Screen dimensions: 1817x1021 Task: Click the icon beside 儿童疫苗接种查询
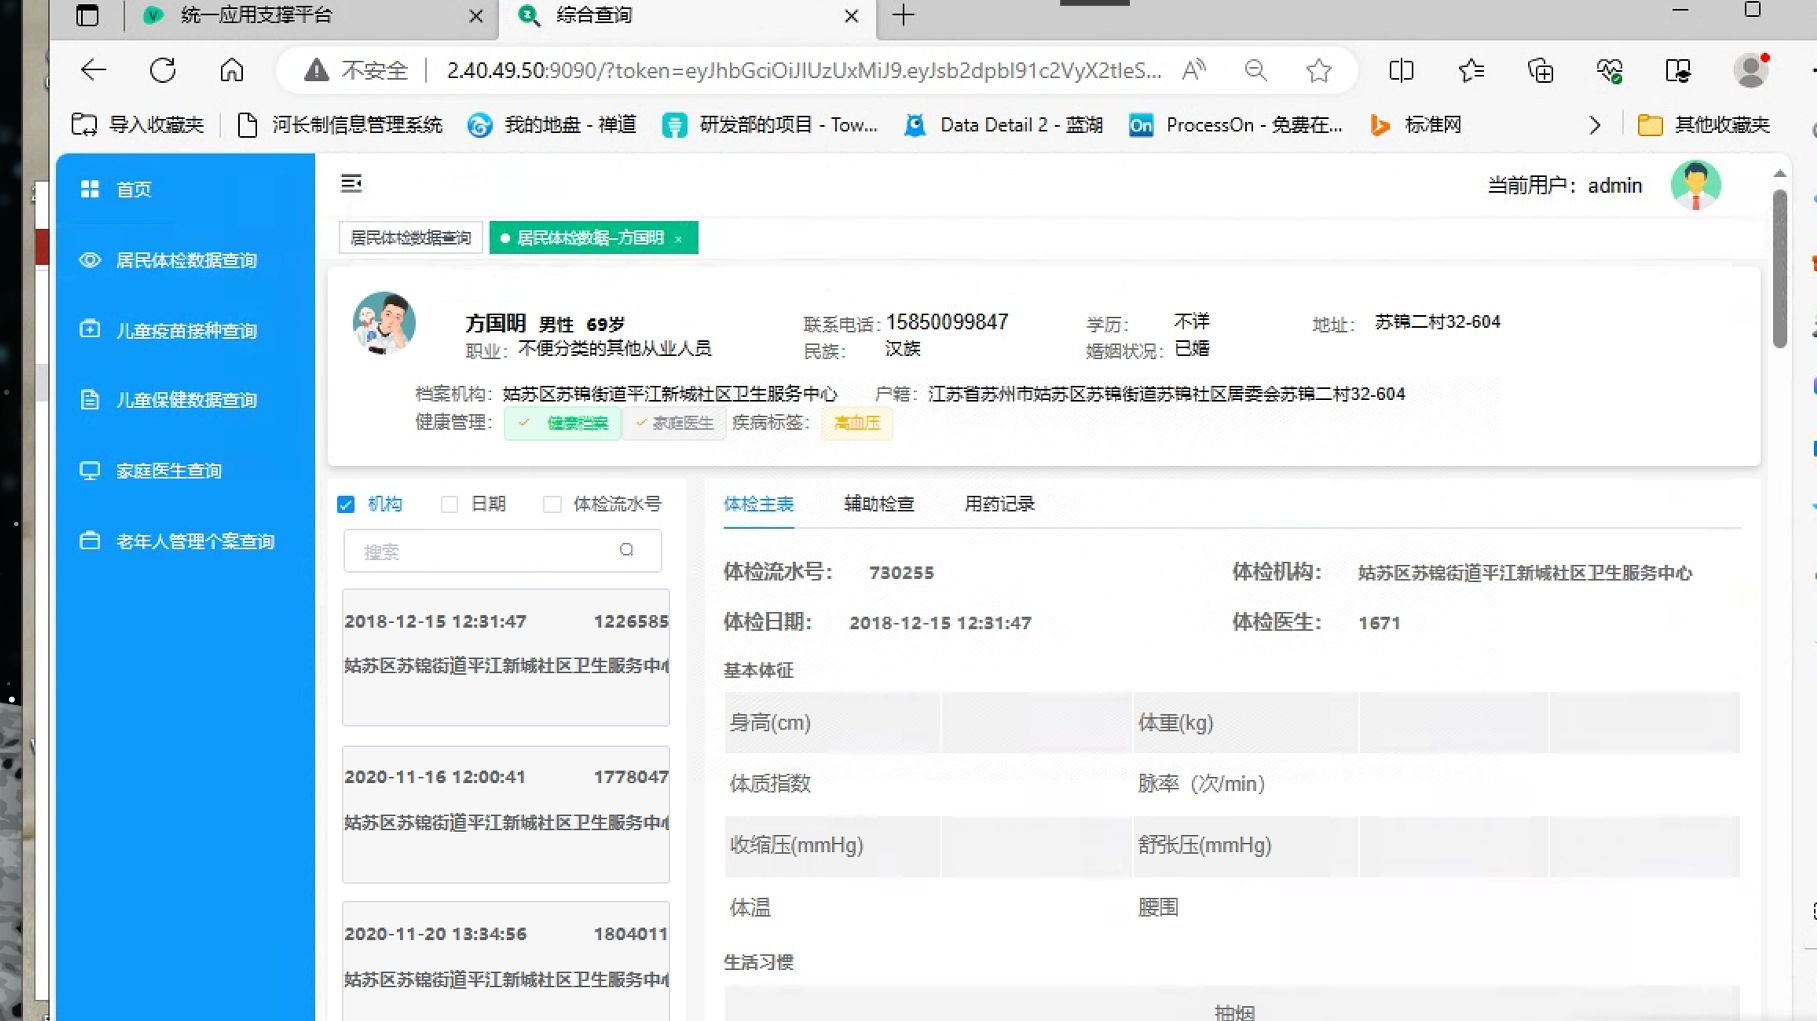[x=90, y=330]
